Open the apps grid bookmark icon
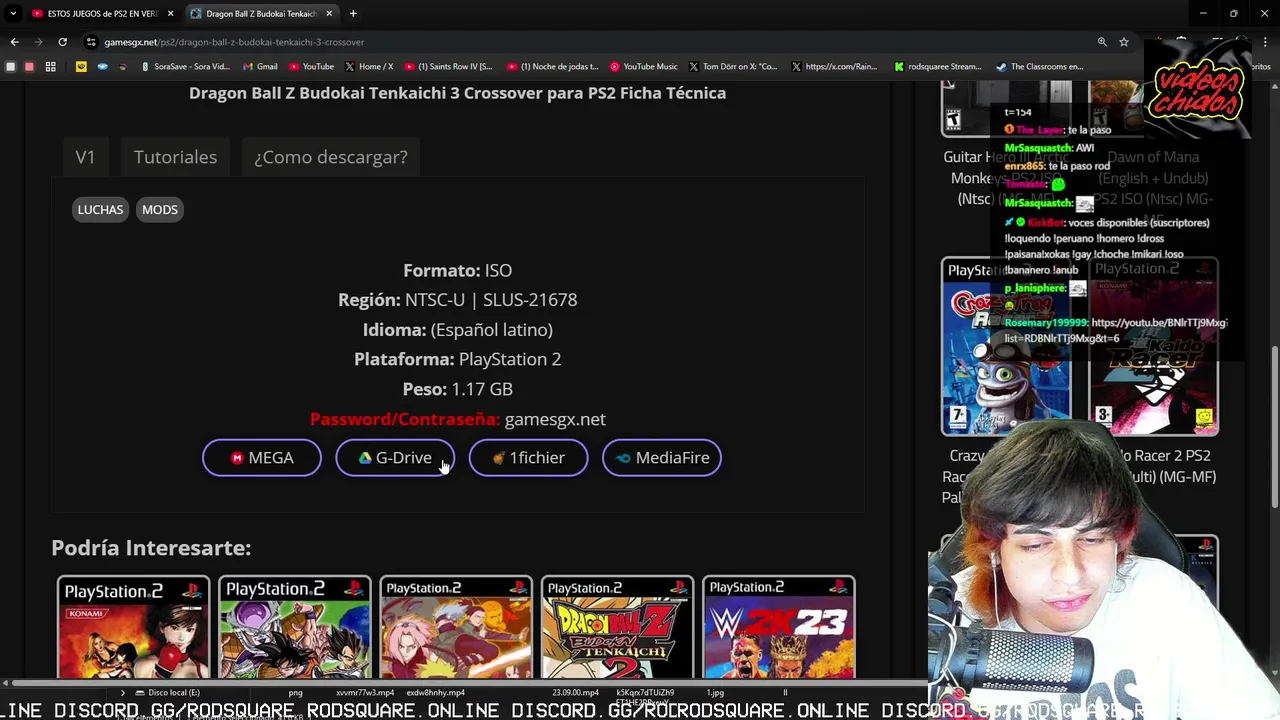 tap(50, 67)
